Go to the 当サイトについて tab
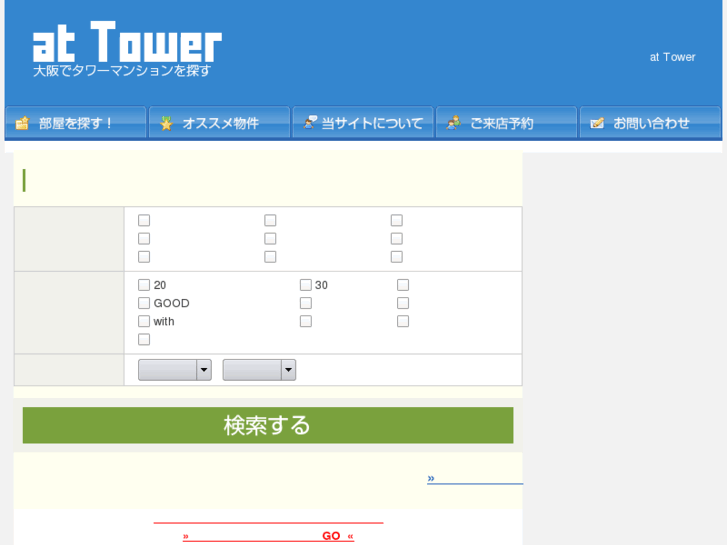 pos(363,122)
